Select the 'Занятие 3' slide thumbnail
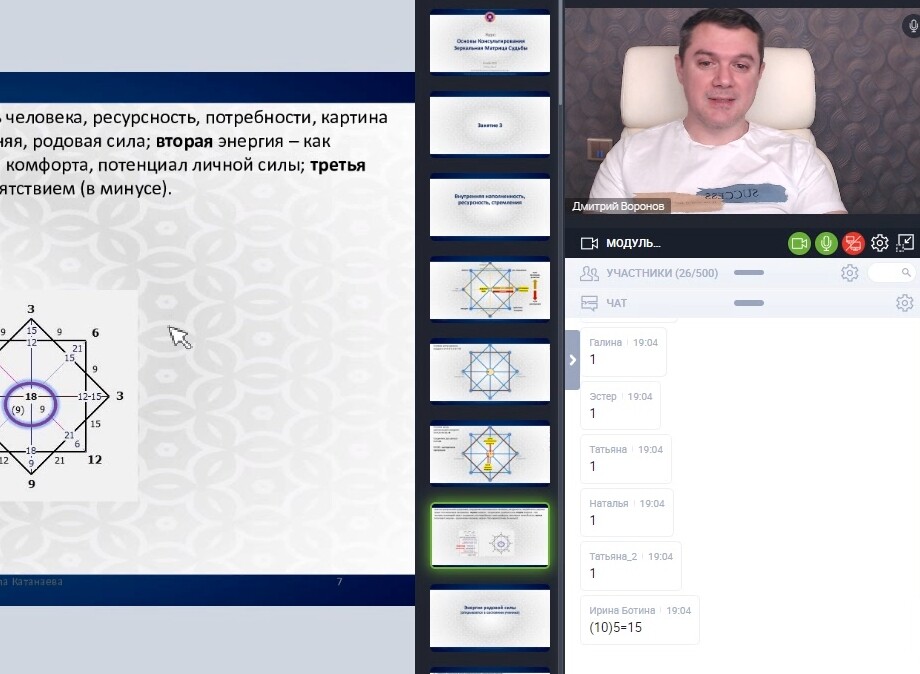Image resolution: width=920 pixels, height=674 pixels. [489, 124]
